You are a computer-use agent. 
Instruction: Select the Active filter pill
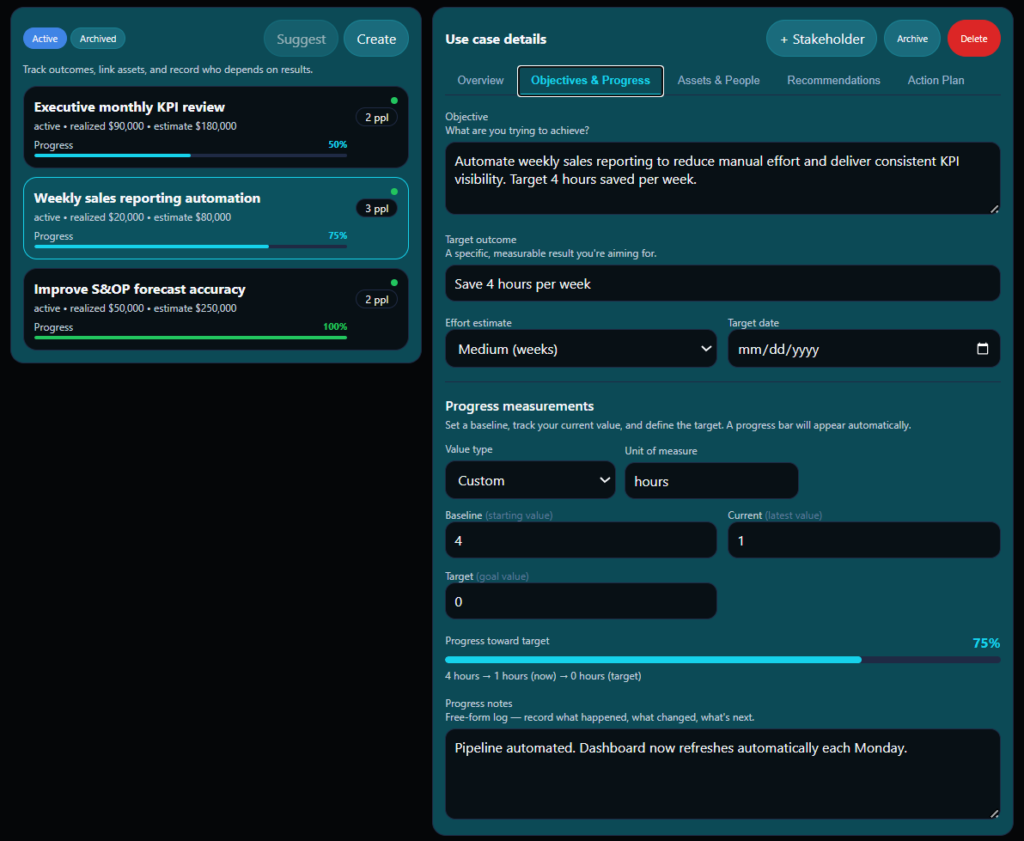45,39
